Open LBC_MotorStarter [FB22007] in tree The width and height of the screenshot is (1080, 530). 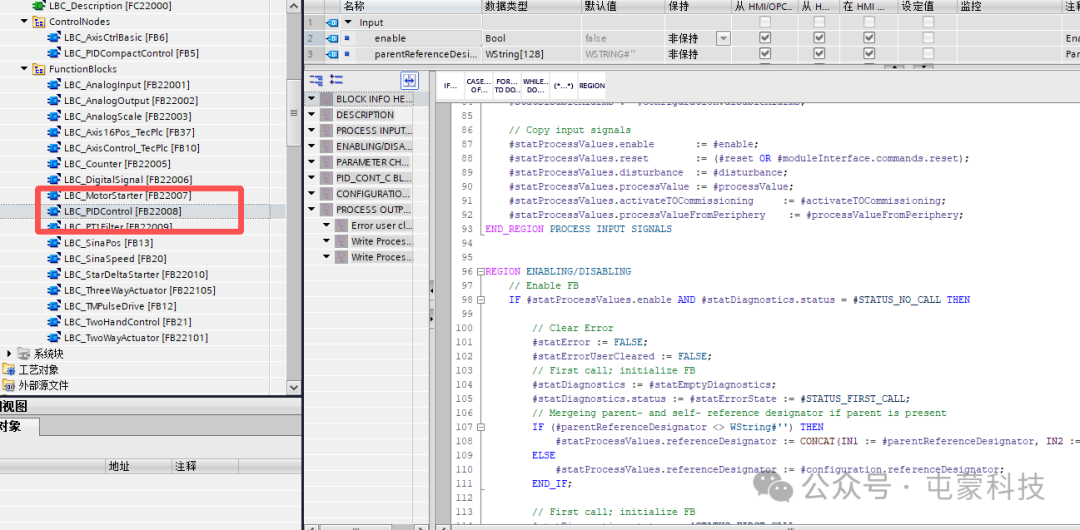click(127, 195)
